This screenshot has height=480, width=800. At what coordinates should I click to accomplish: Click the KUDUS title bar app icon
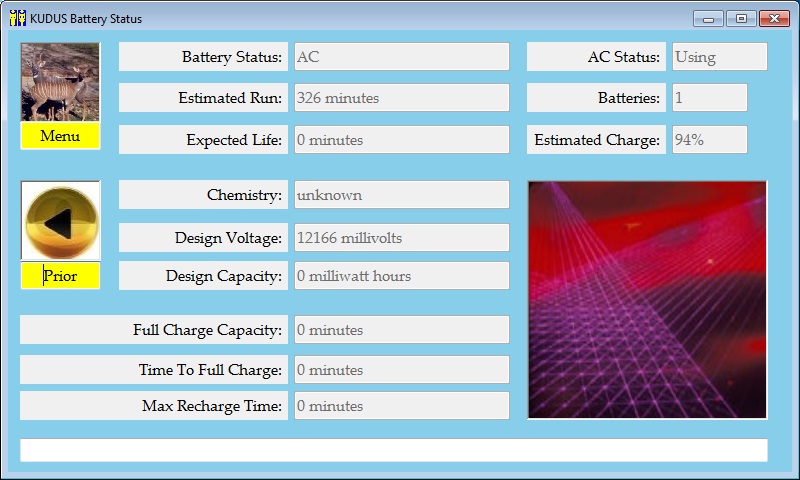pyautogui.click(x=18, y=18)
